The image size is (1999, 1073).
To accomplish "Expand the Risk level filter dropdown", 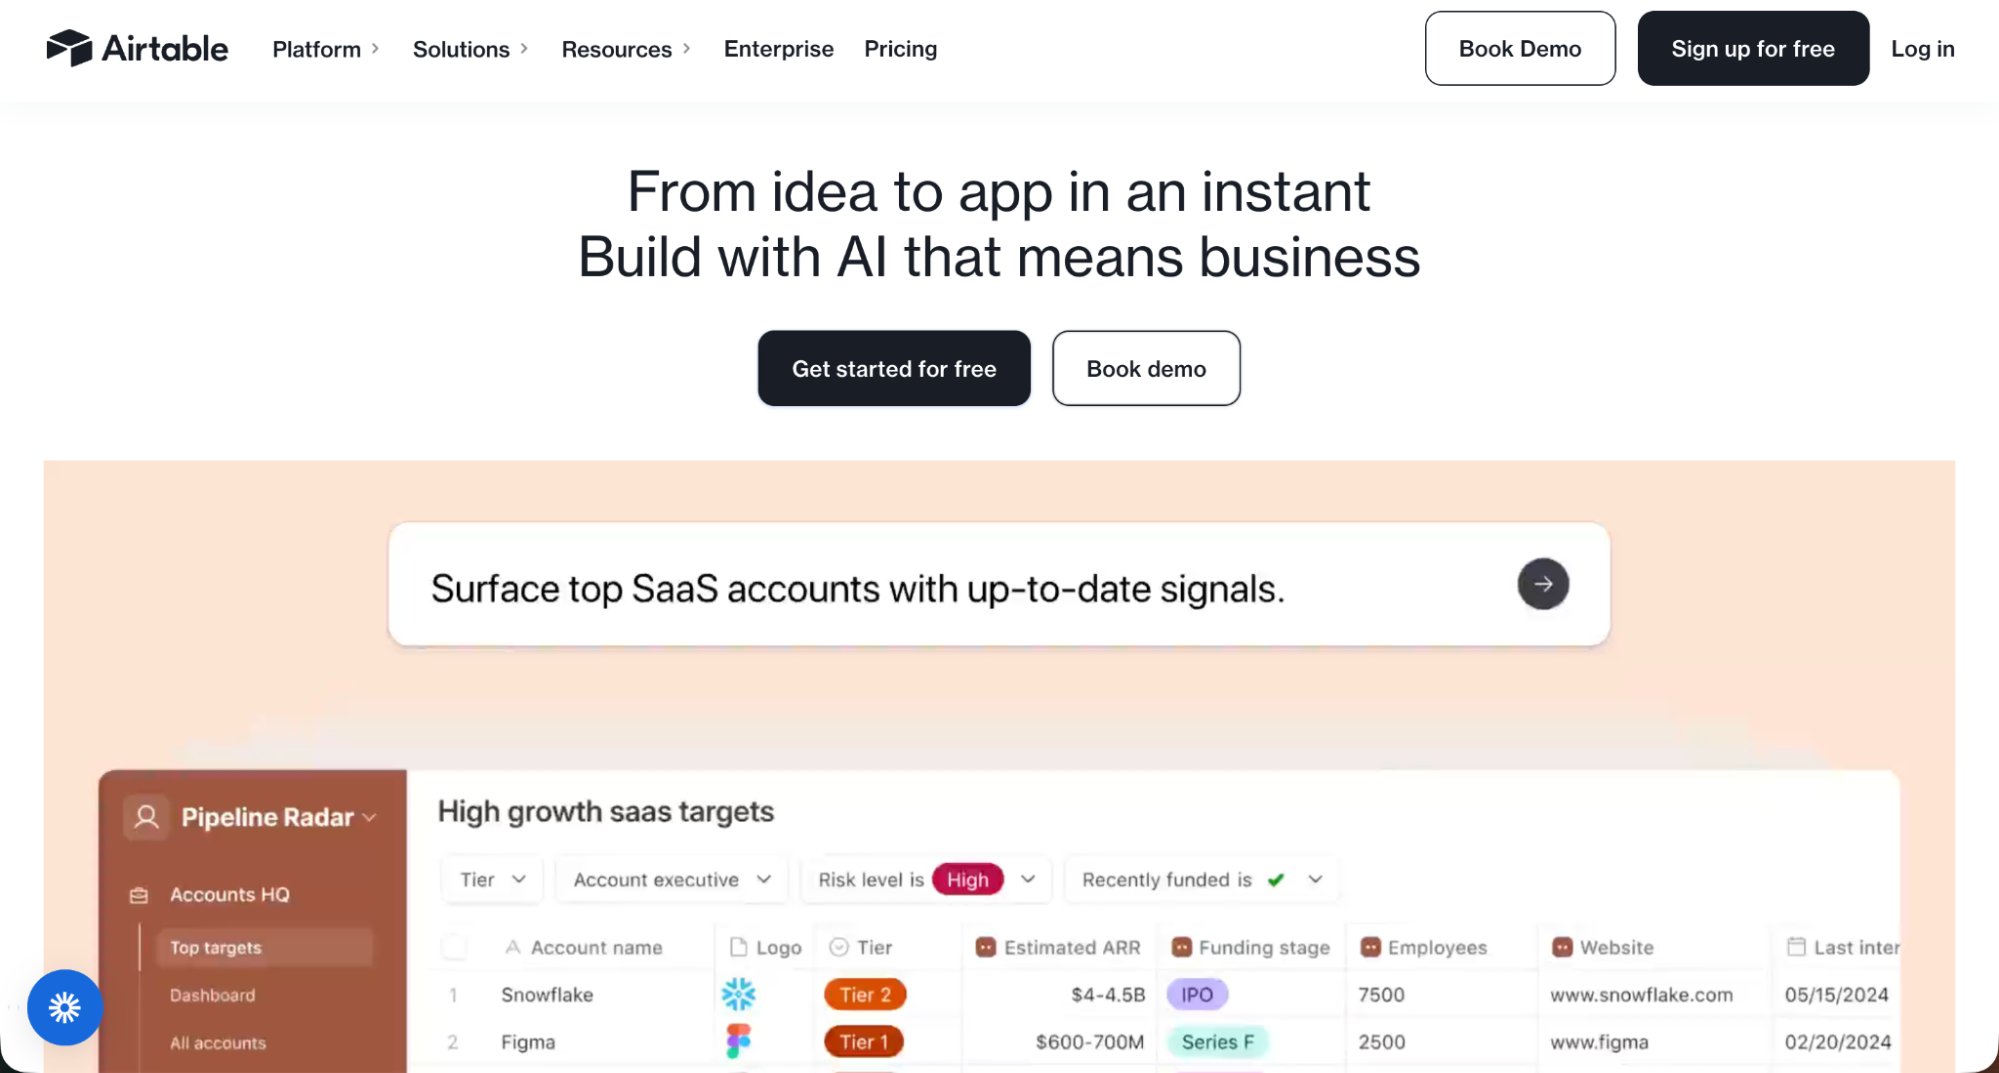I will (x=1028, y=879).
